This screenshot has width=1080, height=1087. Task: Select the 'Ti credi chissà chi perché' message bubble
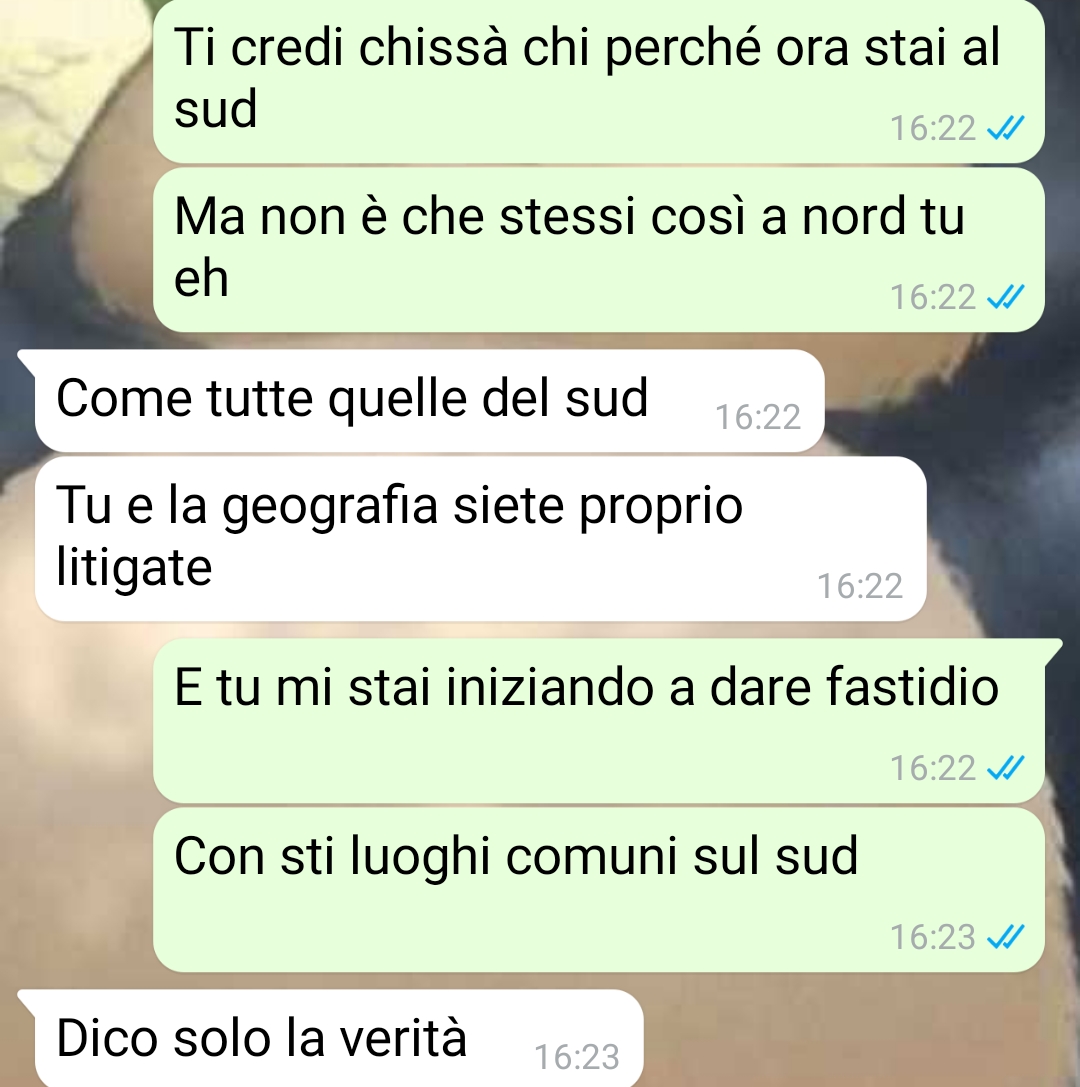598,80
